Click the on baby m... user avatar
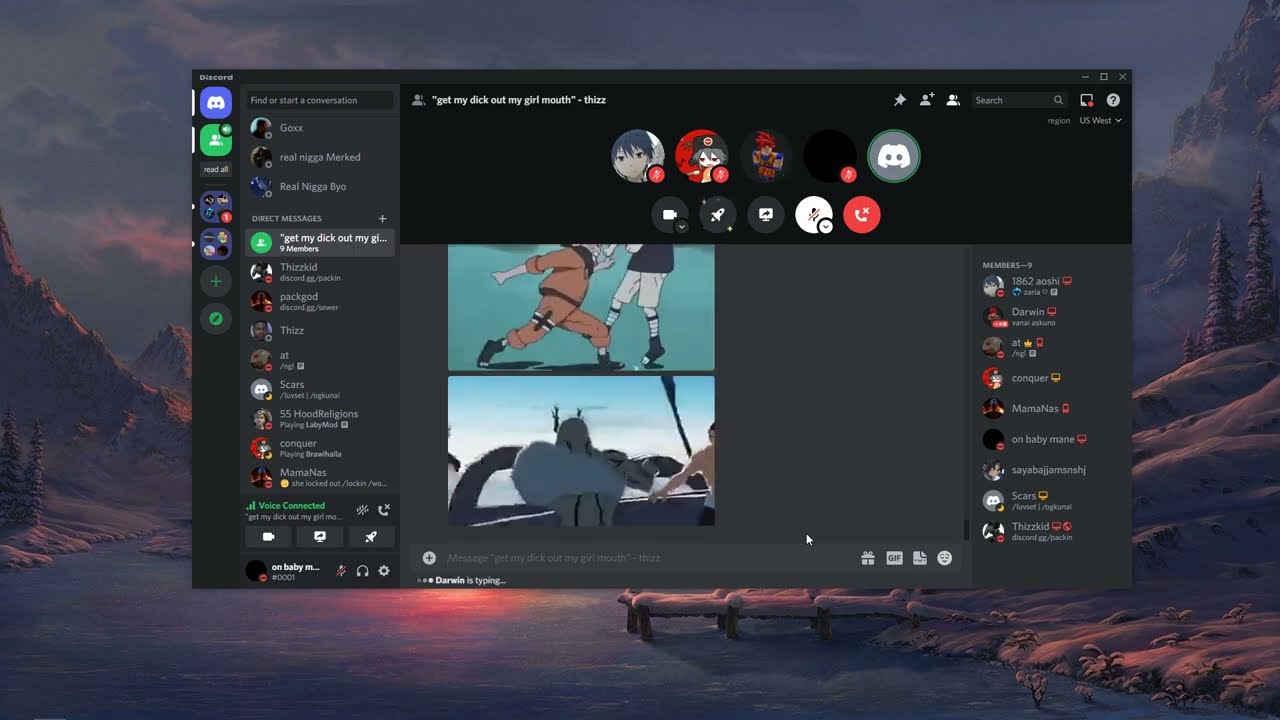This screenshot has height=720, width=1280. click(x=256, y=571)
